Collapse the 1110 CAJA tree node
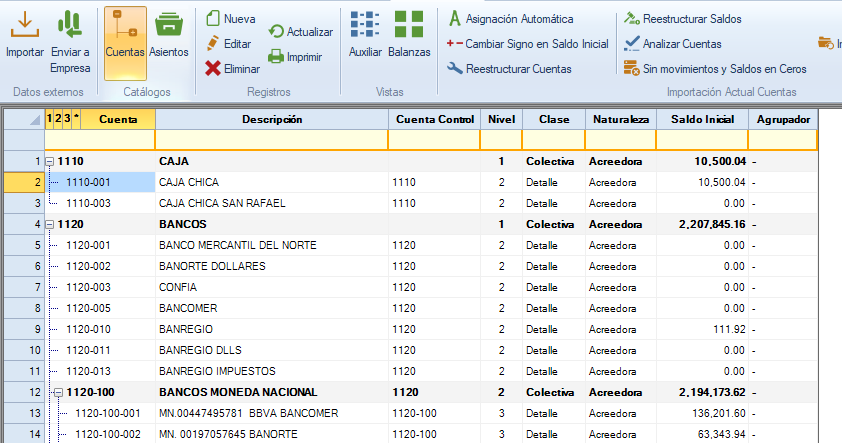The height and width of the screenshot is (443, 842). click(51, 161)
